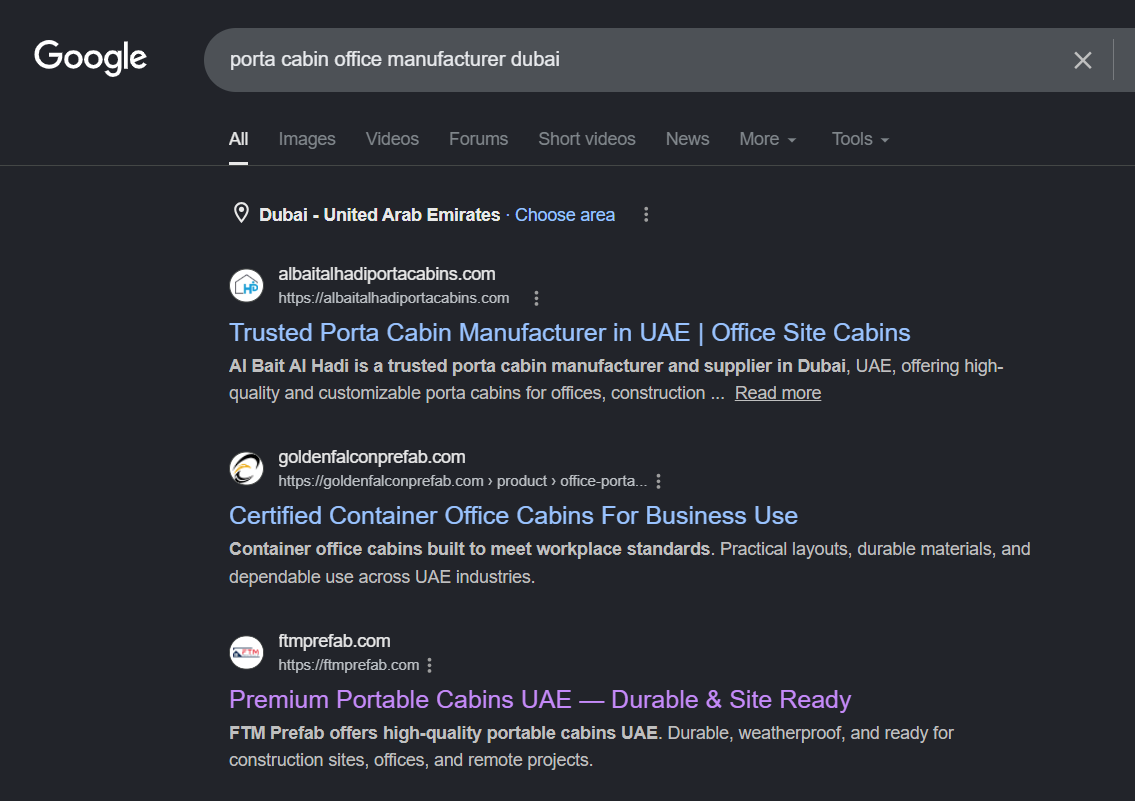Screen dimensions: 1135x801
Task: Switch to the Forums tab
Action: point(478,139)
